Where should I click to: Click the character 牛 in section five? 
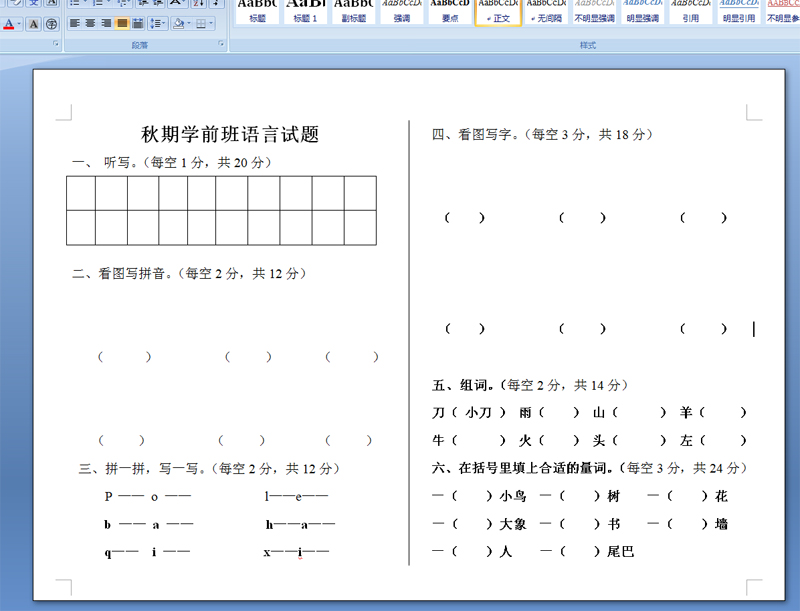pos(438,441)
